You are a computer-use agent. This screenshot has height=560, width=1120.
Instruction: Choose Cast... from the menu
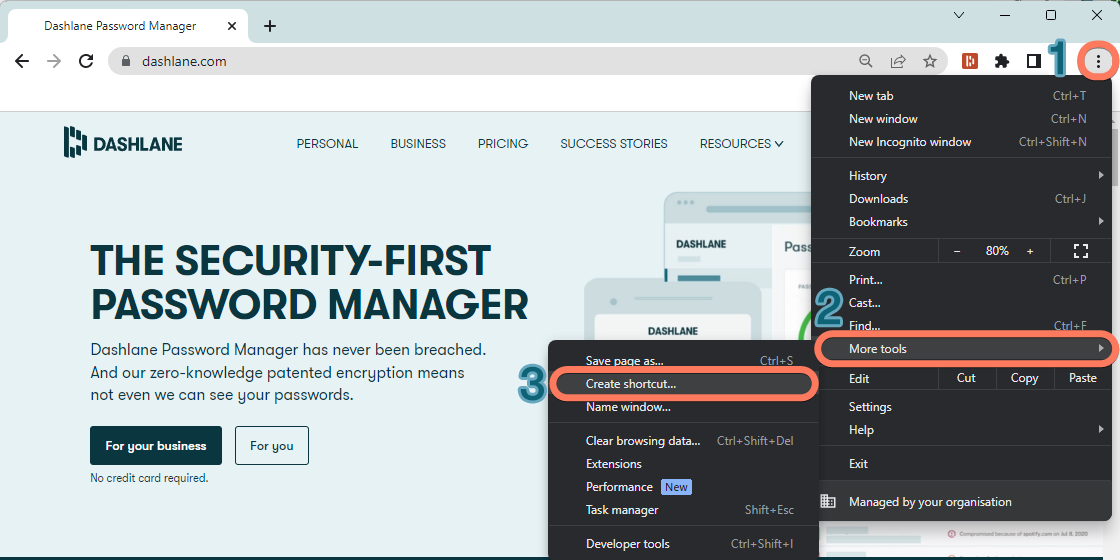(x=961, y=303)
